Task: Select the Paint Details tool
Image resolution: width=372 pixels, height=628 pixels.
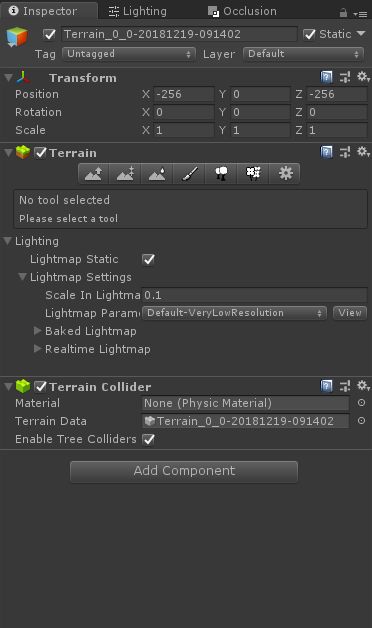Action: tap(253, 173)
